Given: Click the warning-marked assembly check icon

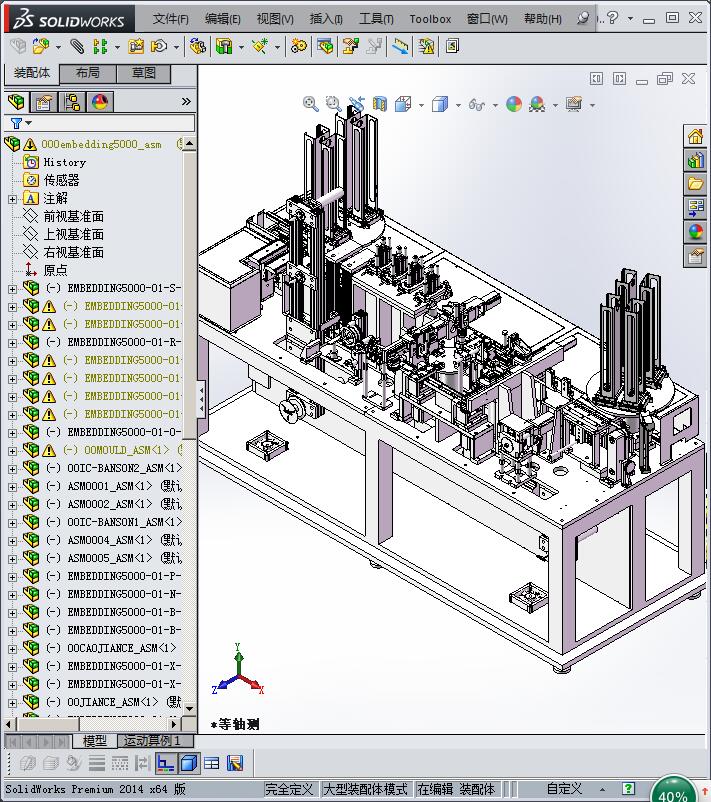Looking at the screenshot, I should point(426,47).
